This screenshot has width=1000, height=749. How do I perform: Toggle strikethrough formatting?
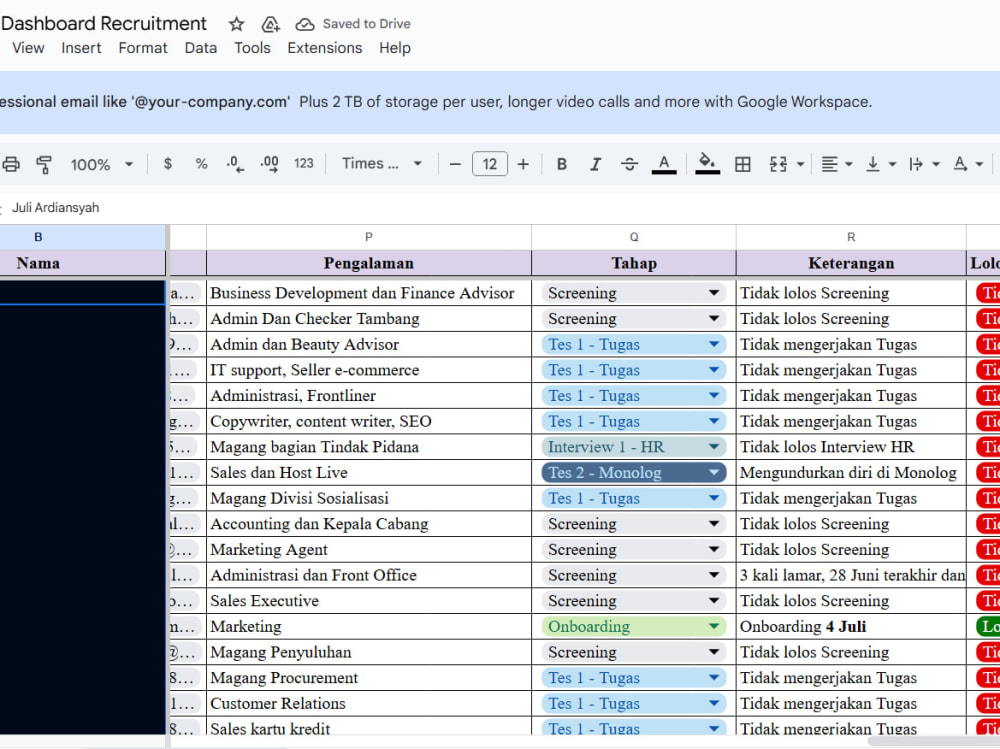[629, 165]
